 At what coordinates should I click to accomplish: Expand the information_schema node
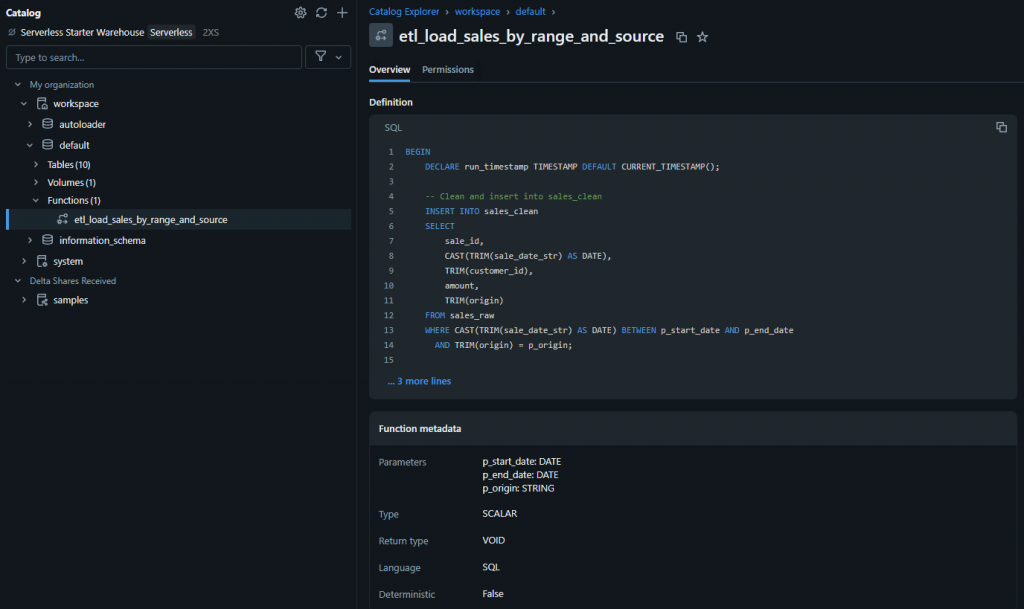30,240
